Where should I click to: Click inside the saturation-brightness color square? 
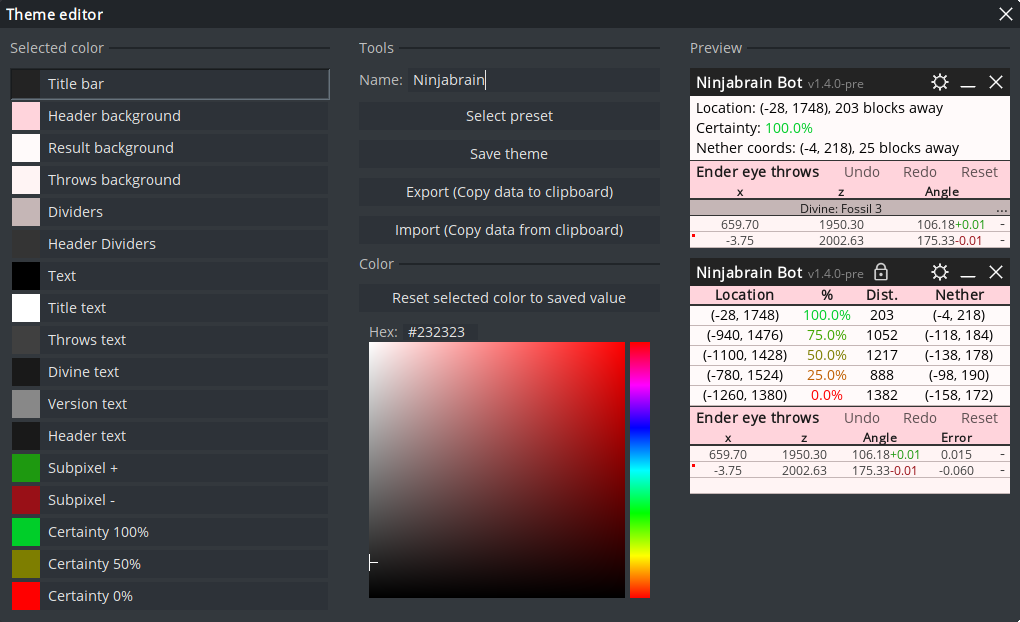(x=497, y=470)
